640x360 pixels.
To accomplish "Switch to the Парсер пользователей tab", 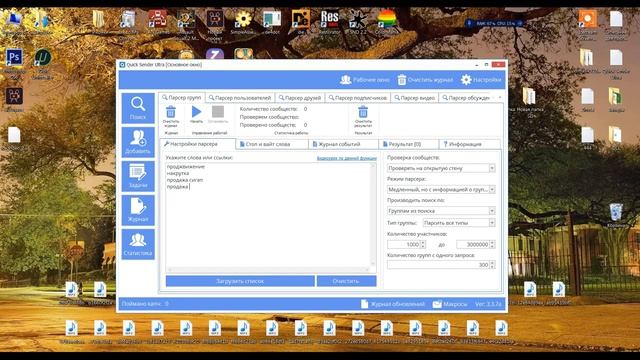I will (240, 98).
